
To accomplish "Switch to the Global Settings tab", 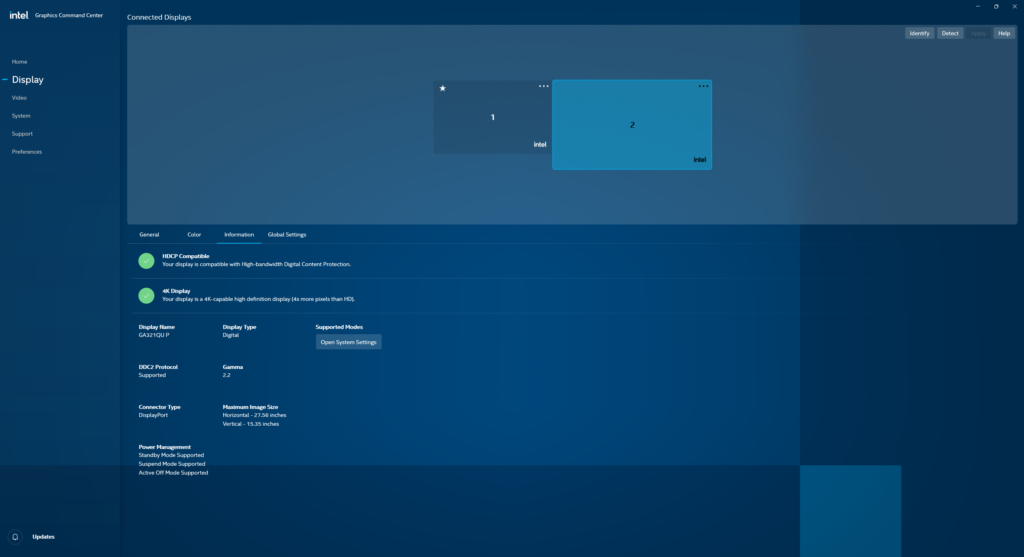I will (x=287, y=234).
